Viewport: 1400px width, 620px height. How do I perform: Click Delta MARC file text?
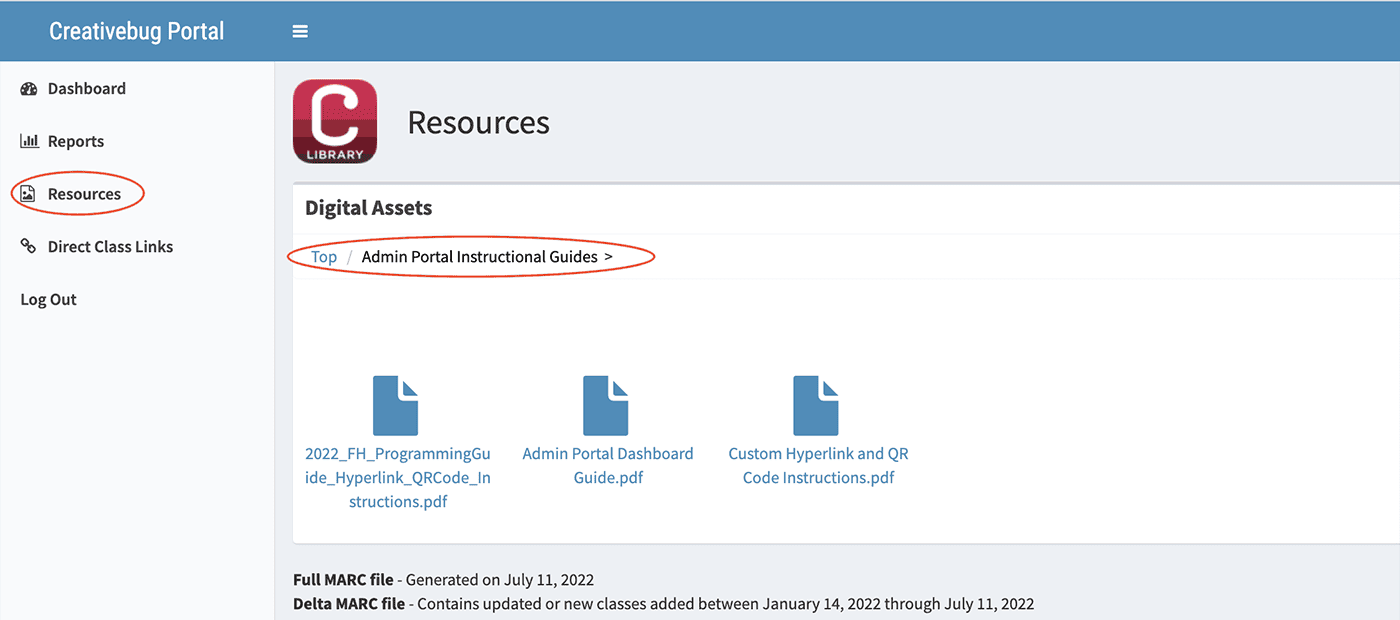349,604
